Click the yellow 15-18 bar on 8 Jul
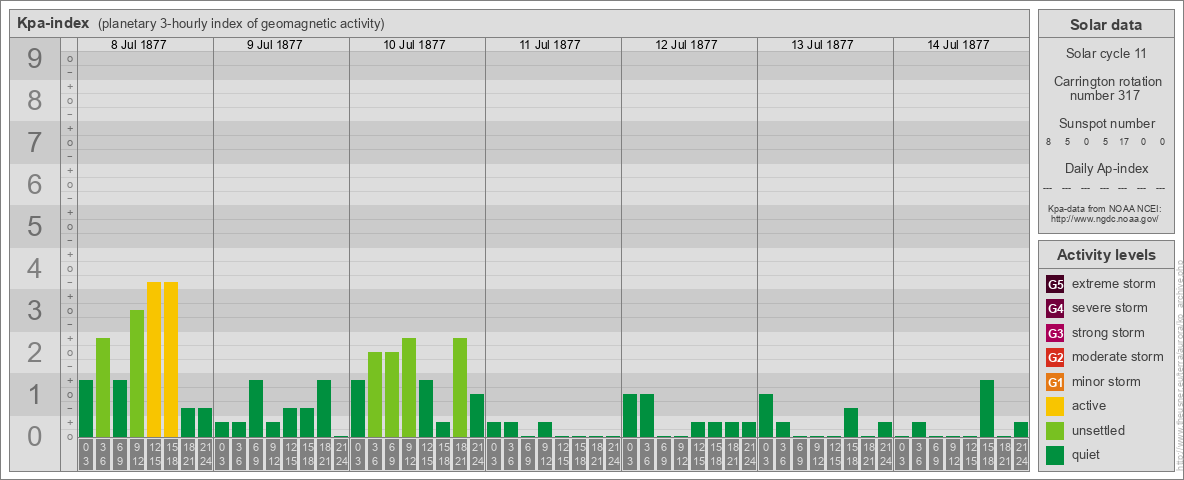 click(x=171, y=359)
